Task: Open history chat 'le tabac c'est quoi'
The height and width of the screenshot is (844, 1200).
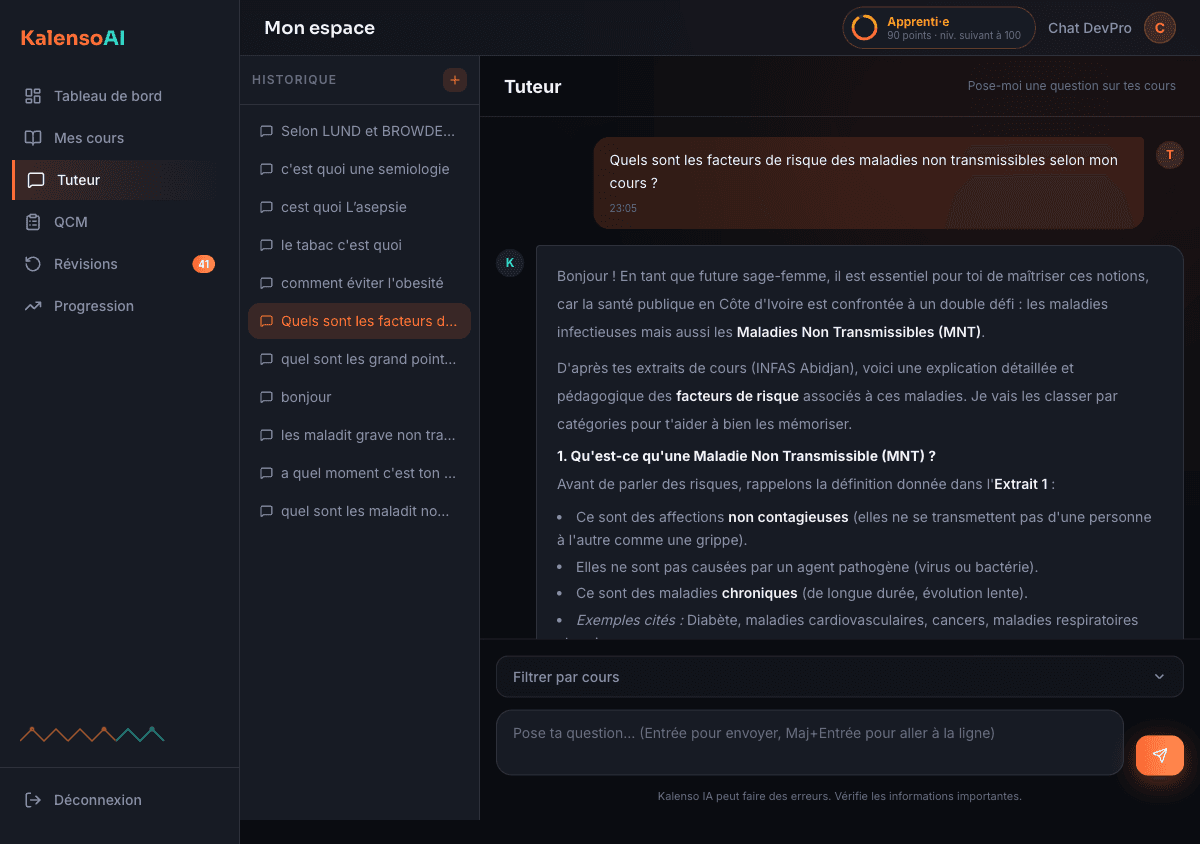Action: pos(359,245)
